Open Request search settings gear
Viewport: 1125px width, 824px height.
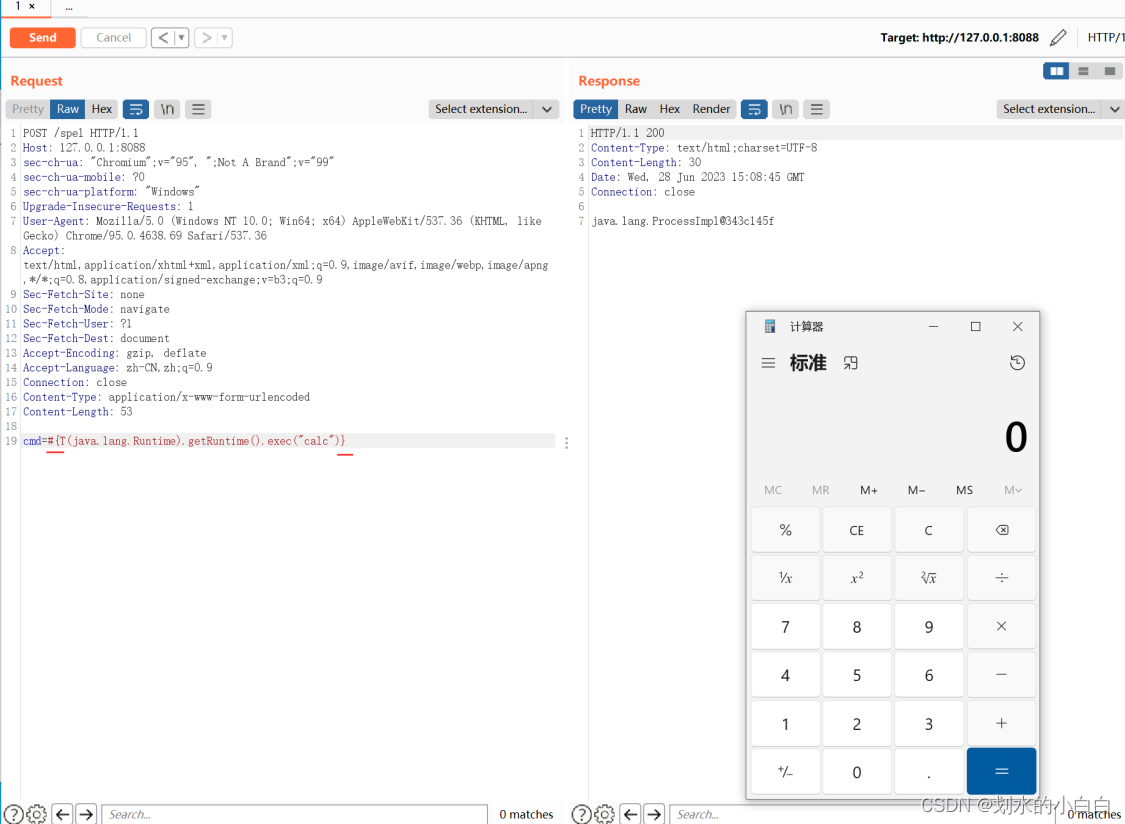click(37, 814)
